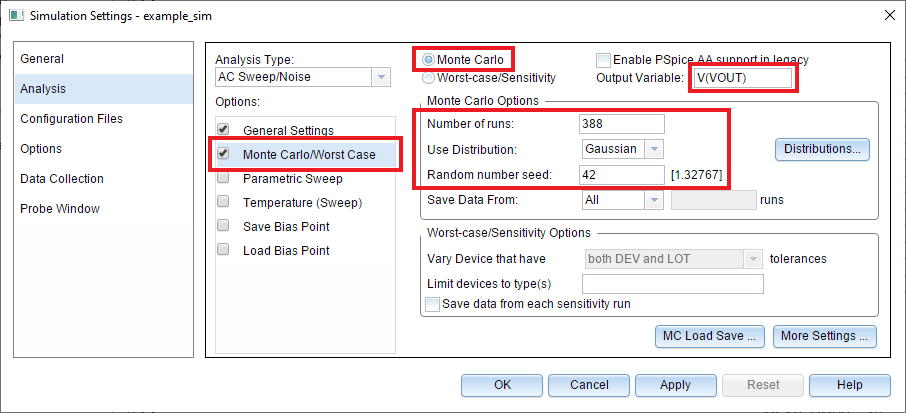Click the Number of runs field

click(x=621, y=124)
